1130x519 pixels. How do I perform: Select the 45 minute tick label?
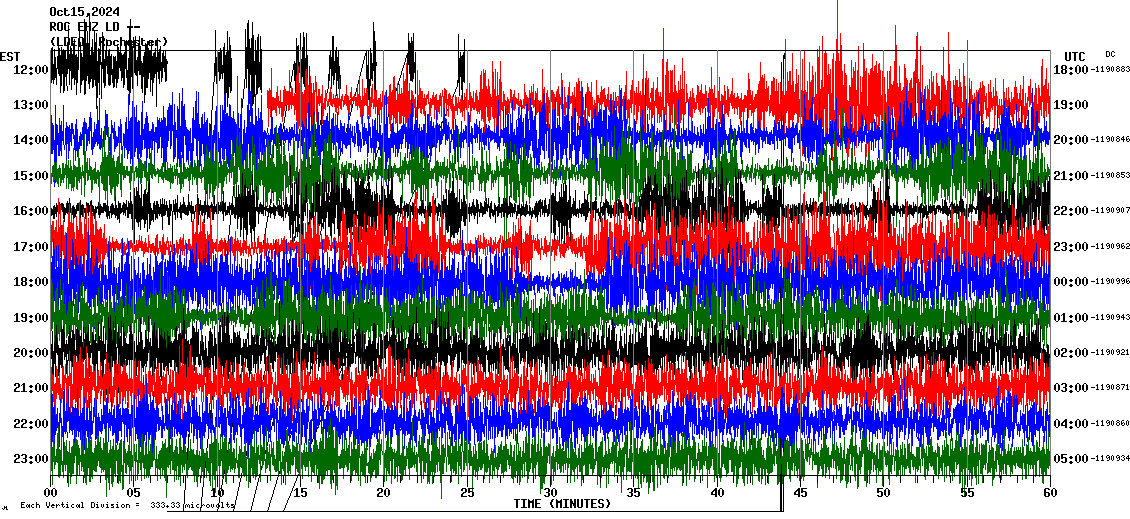[800, 493]
